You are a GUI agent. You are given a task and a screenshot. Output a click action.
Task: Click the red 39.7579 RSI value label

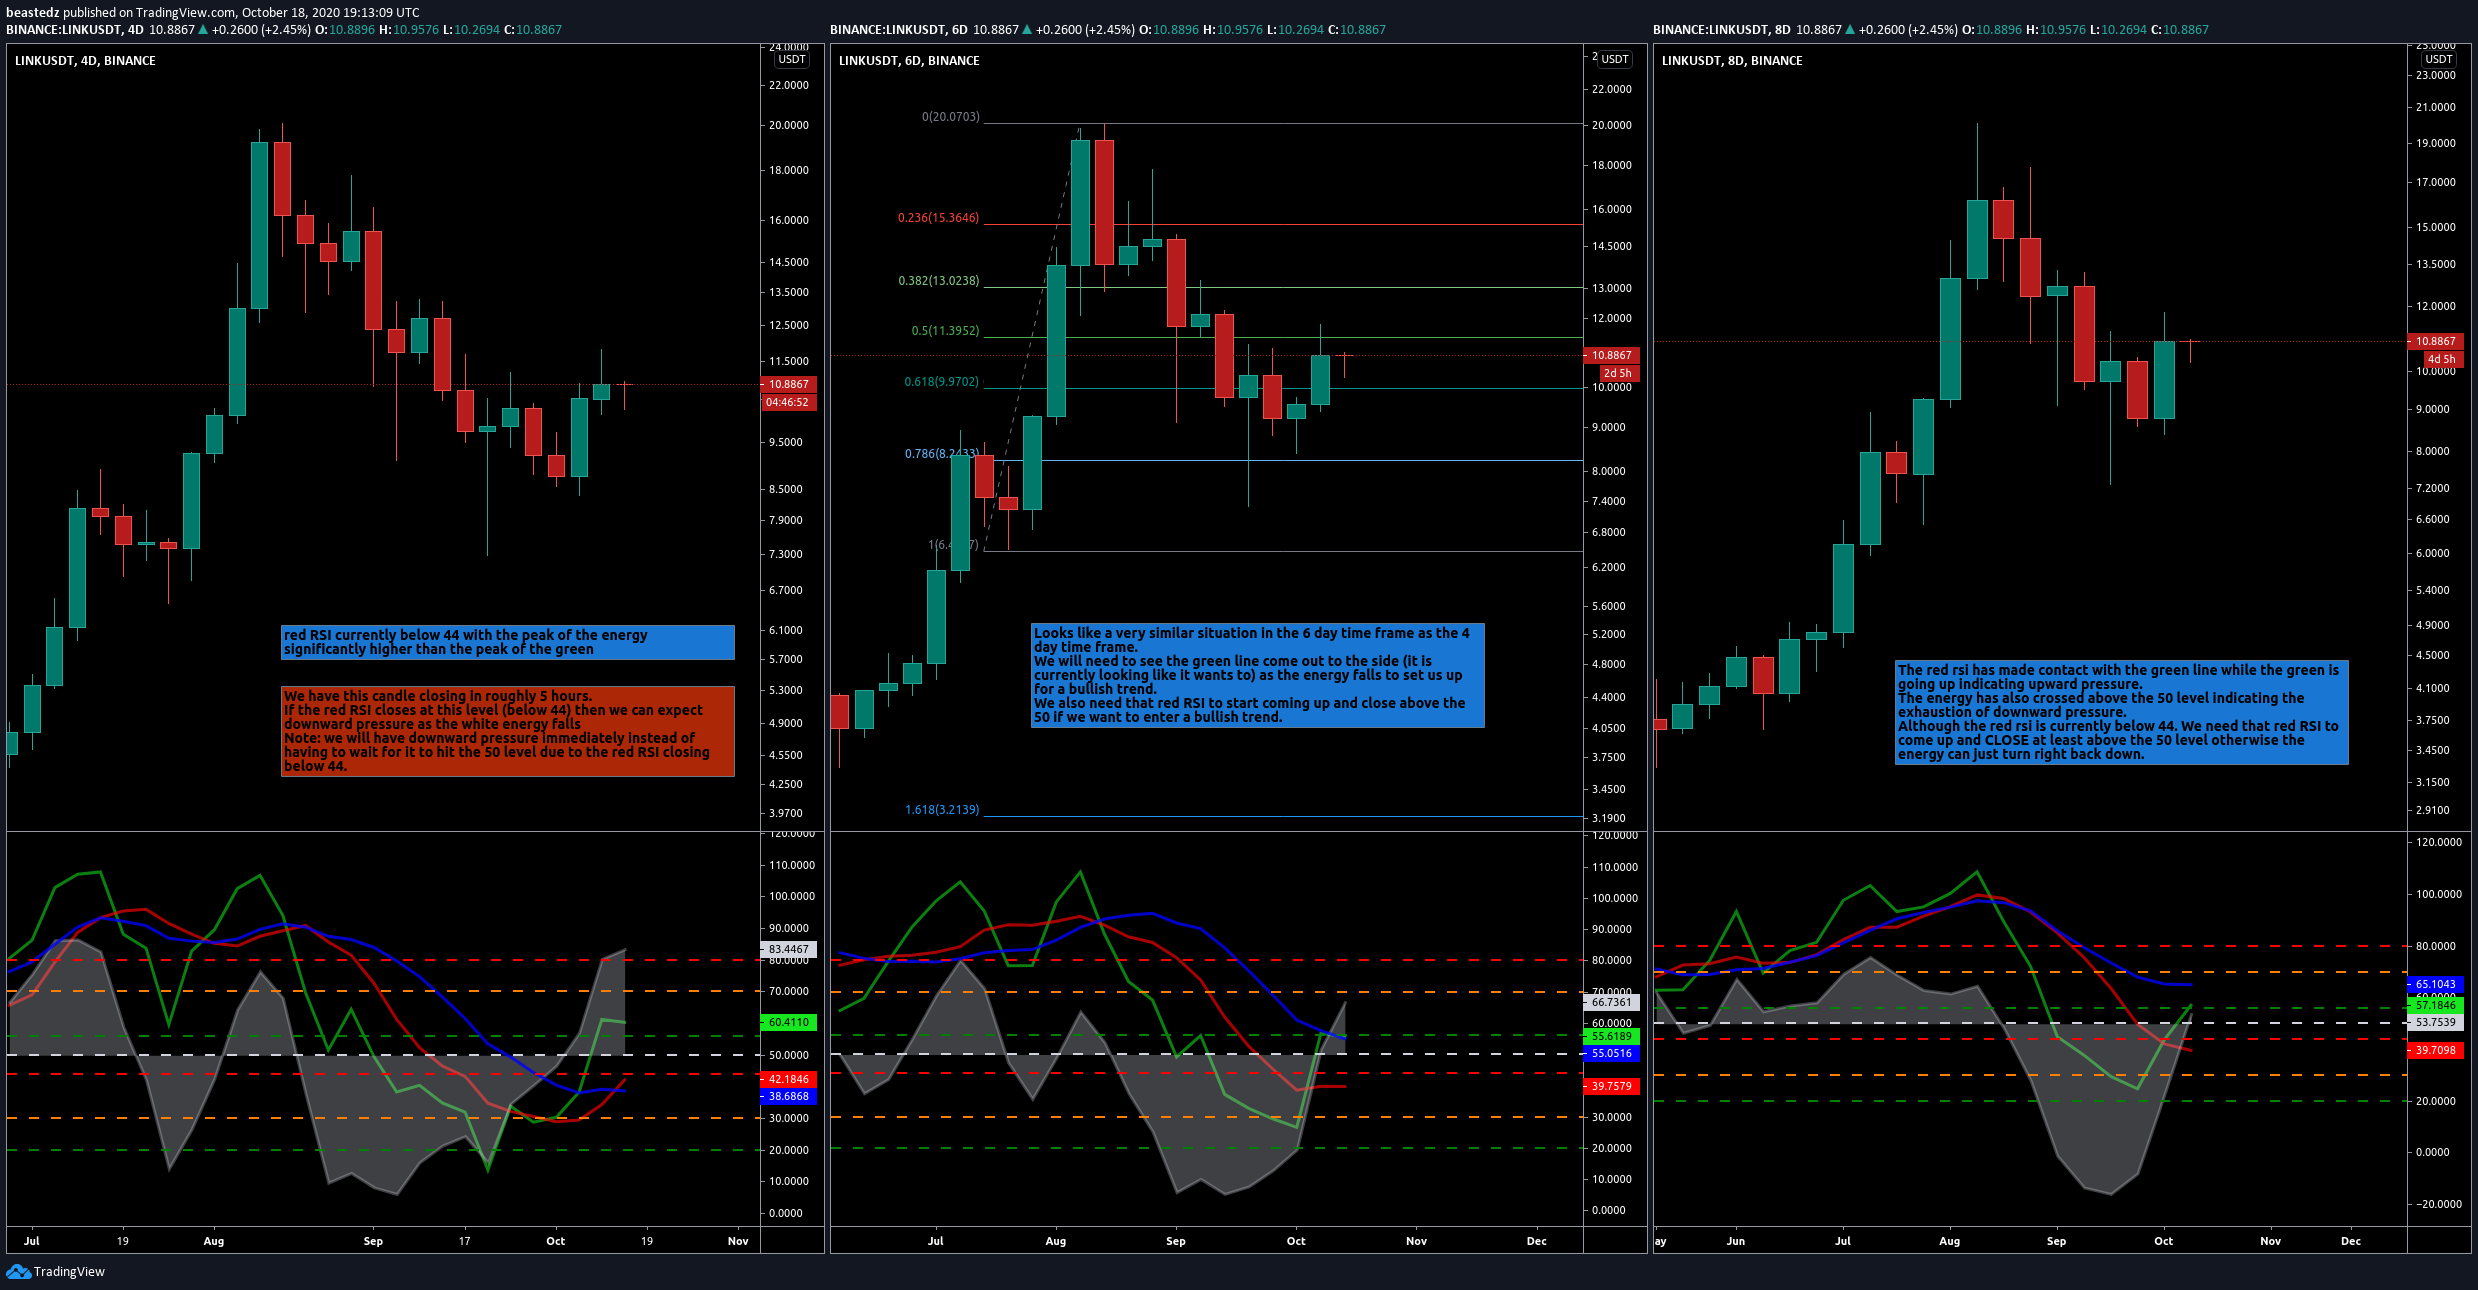[x=1612, y=1086]
